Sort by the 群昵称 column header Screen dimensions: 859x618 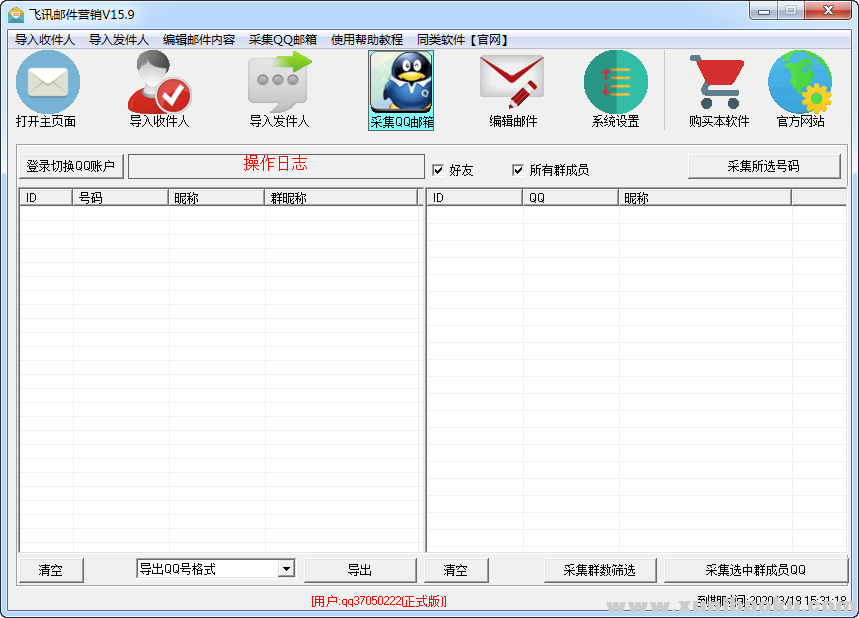[341, 198]
